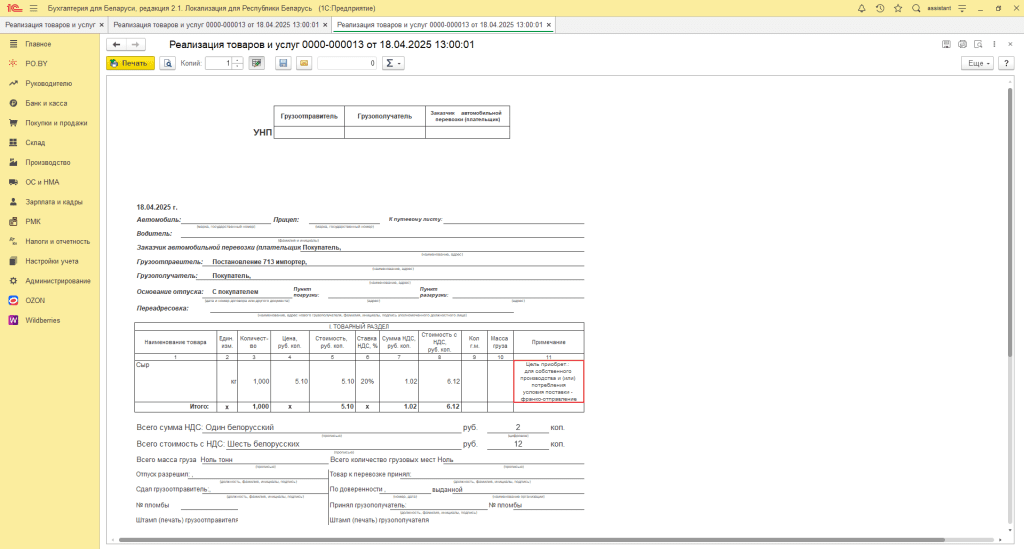The height and width of the screenshot is (549, 1024).
Task: Open help with the question mark button
Action: tap(1006, 63)
